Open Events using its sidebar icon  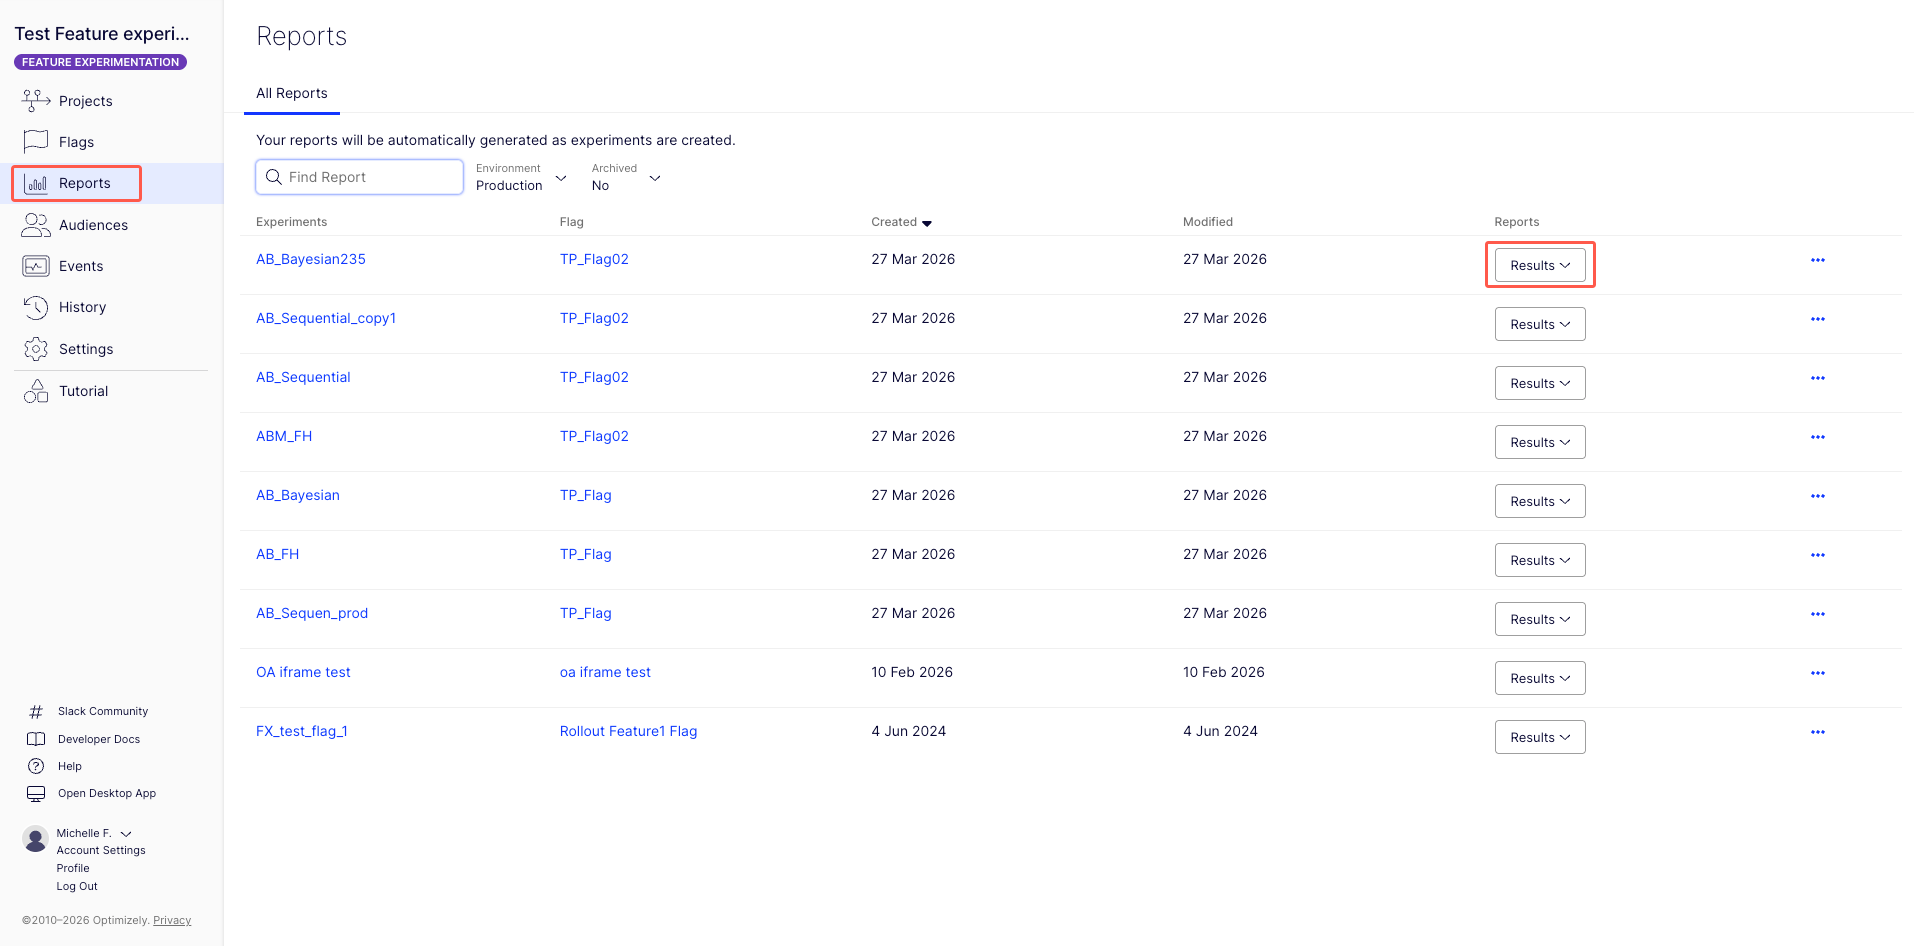36,266
